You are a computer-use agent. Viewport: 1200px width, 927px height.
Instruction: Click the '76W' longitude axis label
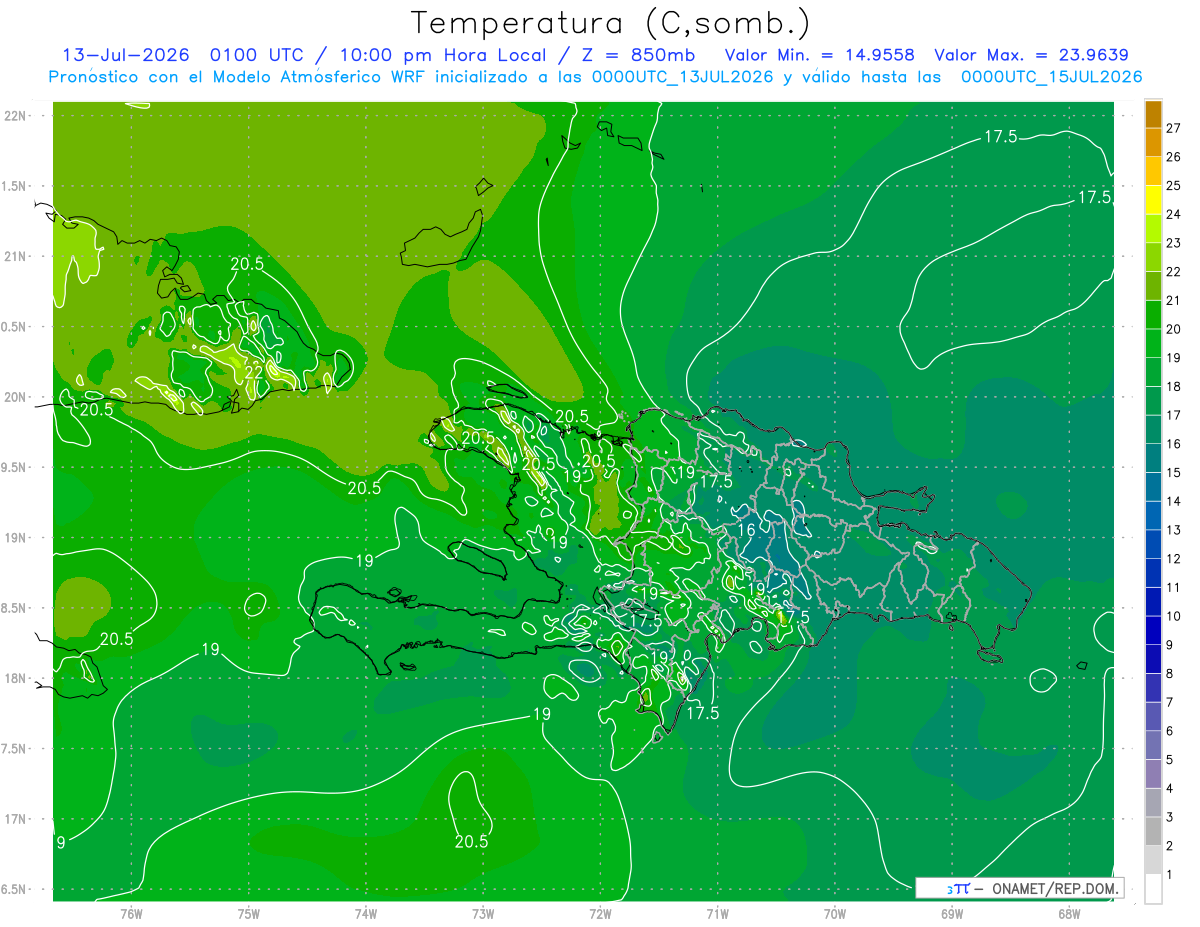[x=131, y=913]
